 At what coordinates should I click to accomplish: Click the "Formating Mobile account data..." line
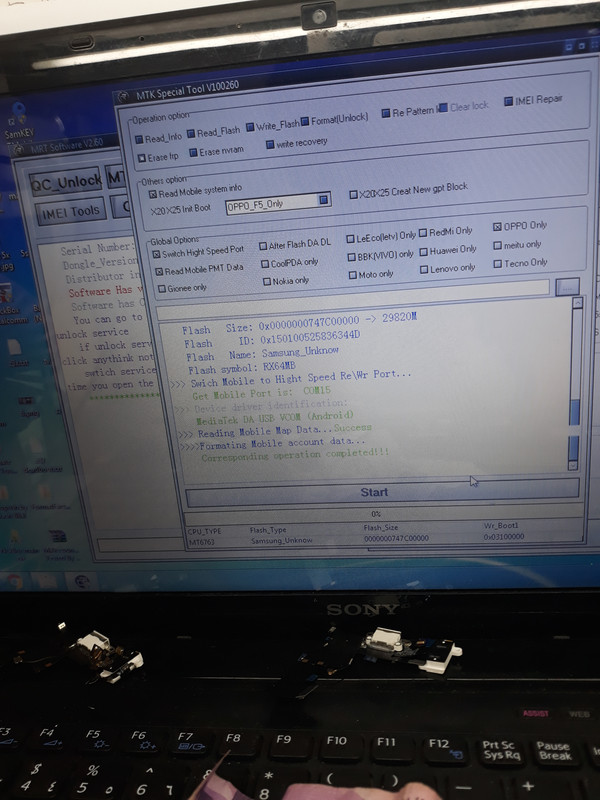pos(272,443)
